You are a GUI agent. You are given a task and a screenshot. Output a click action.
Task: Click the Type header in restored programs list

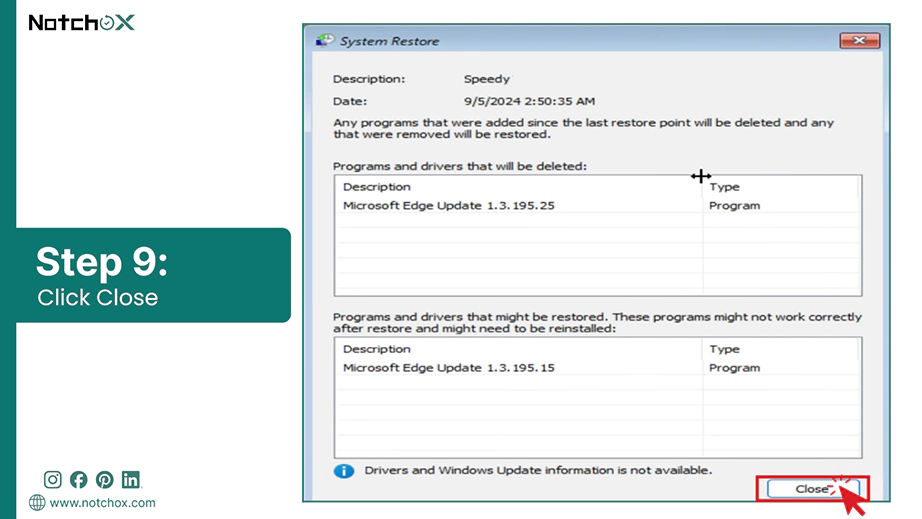(724, 349)
